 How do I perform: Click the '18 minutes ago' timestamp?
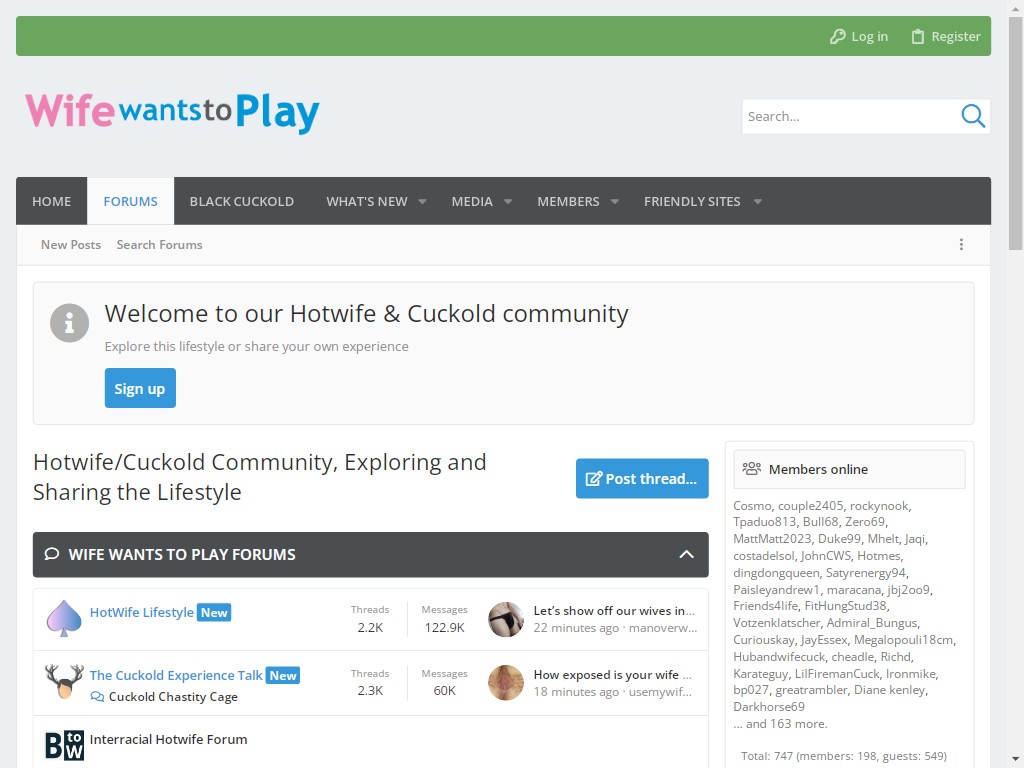point(576,692)
